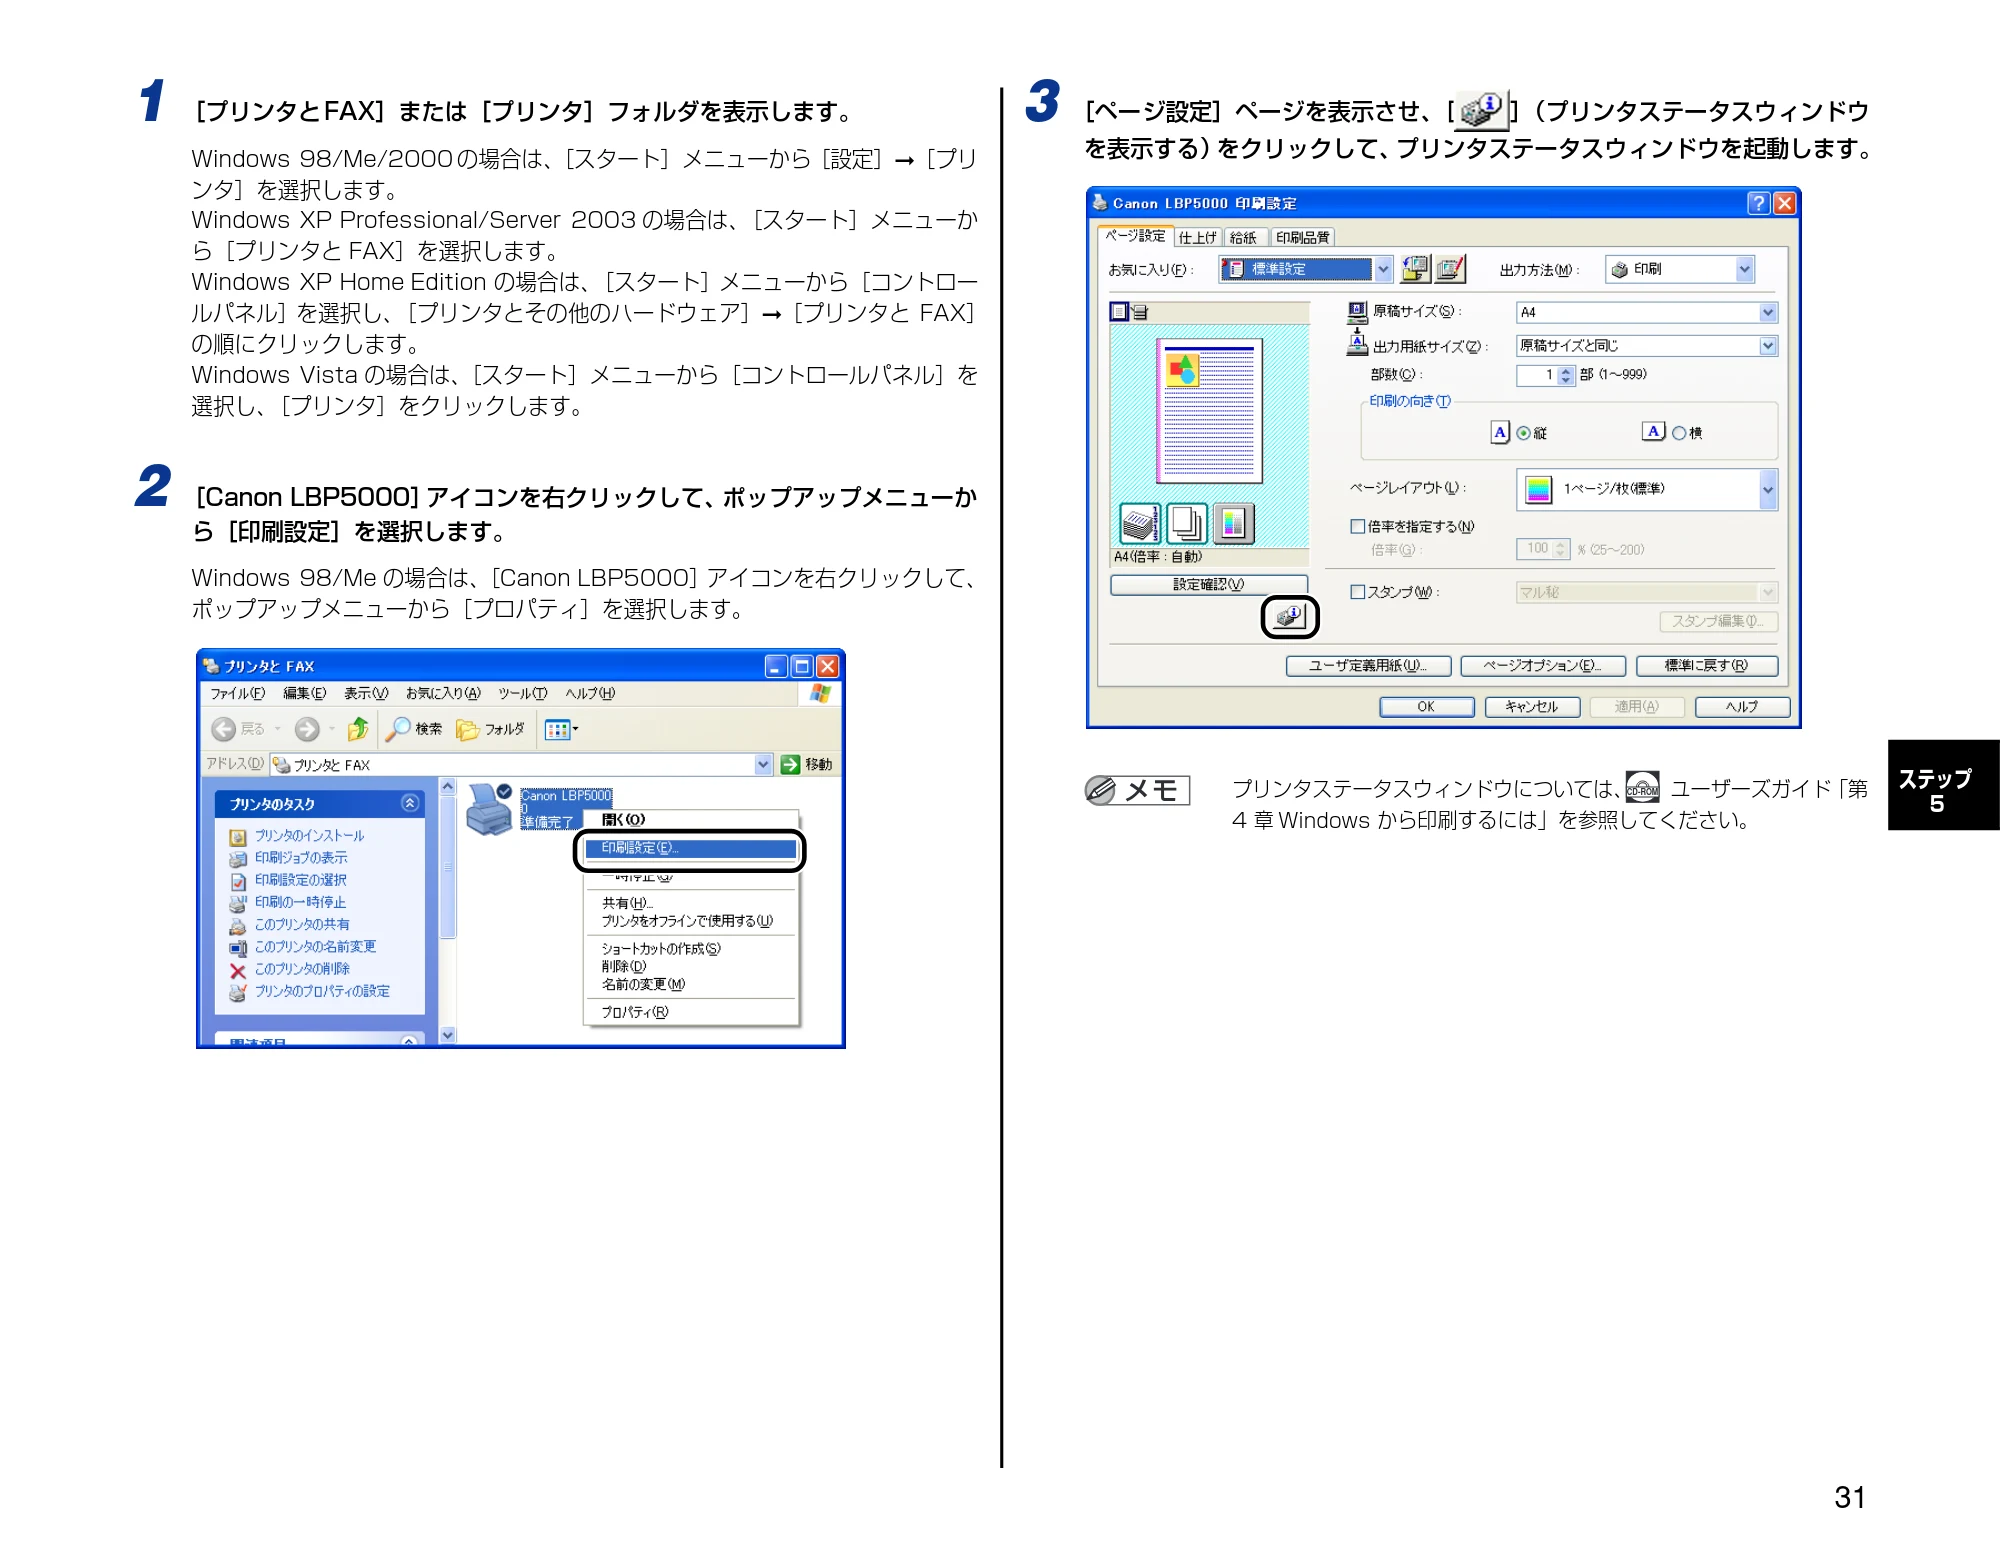Click the collated stack preview icon
The image size is (2000, 1556).
click(x=1140, y=523)
